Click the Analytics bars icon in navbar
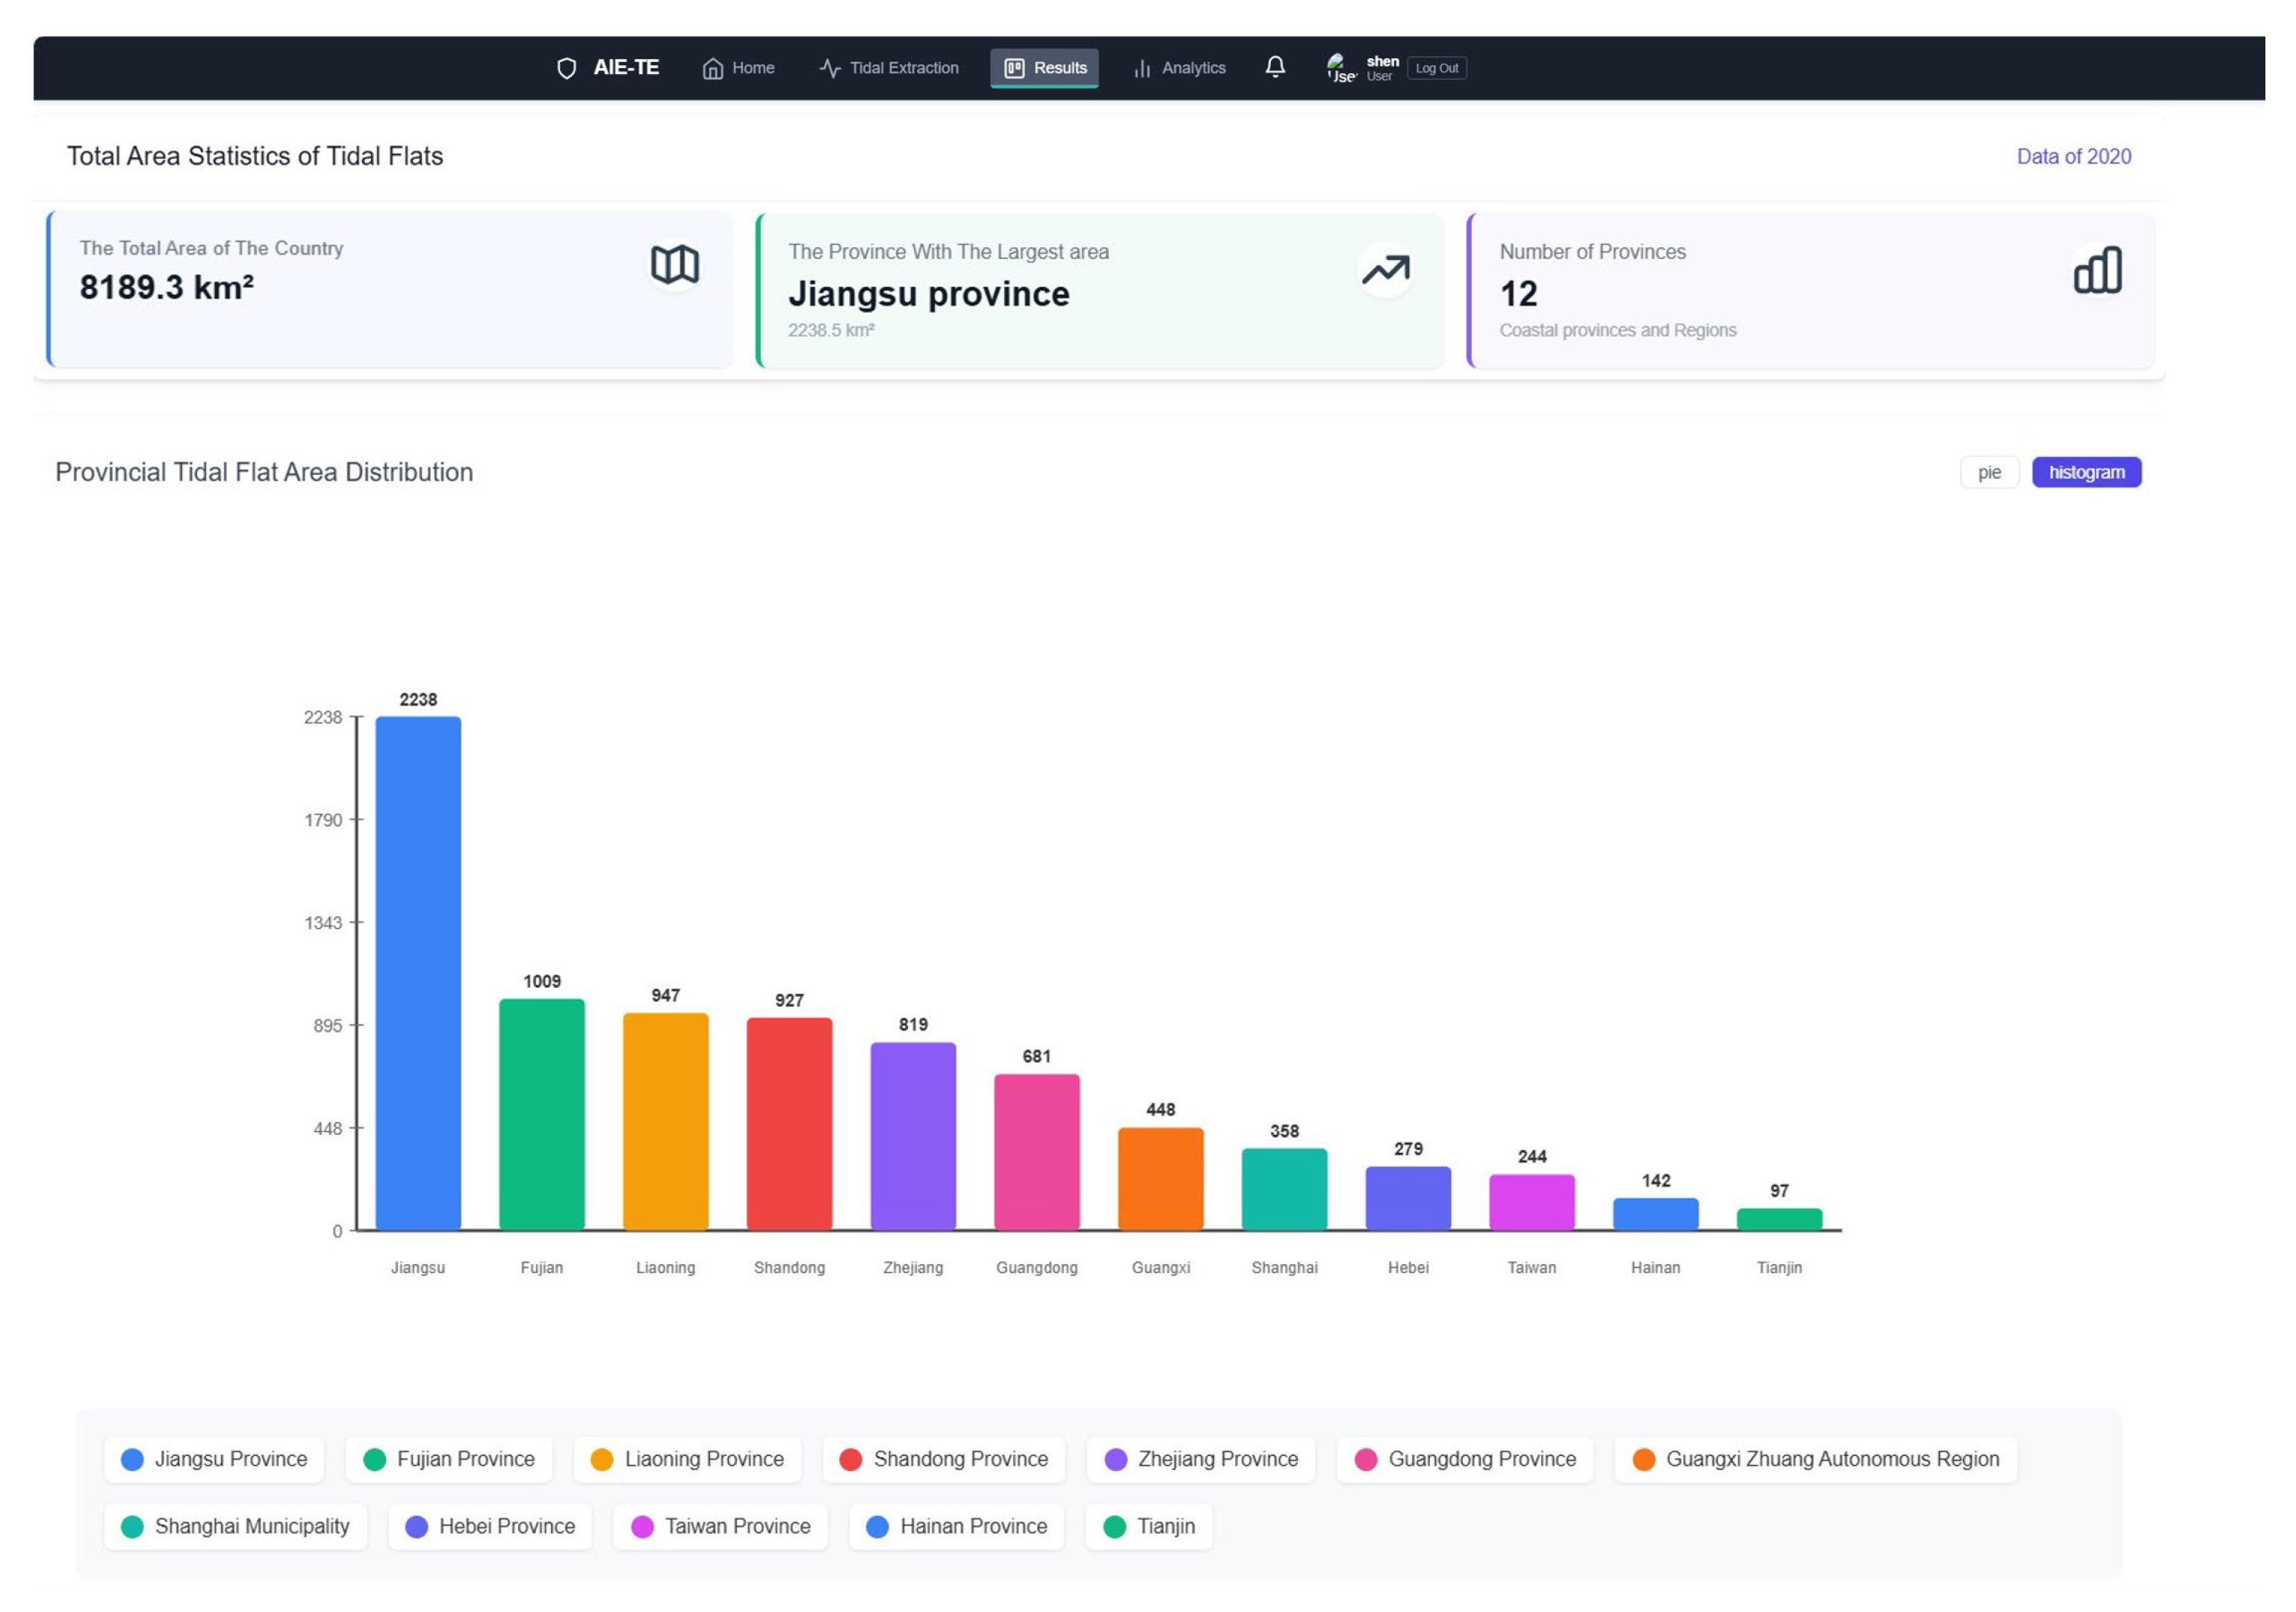This screenshot has width=2296, height=1612. [x=1142, y=68]
